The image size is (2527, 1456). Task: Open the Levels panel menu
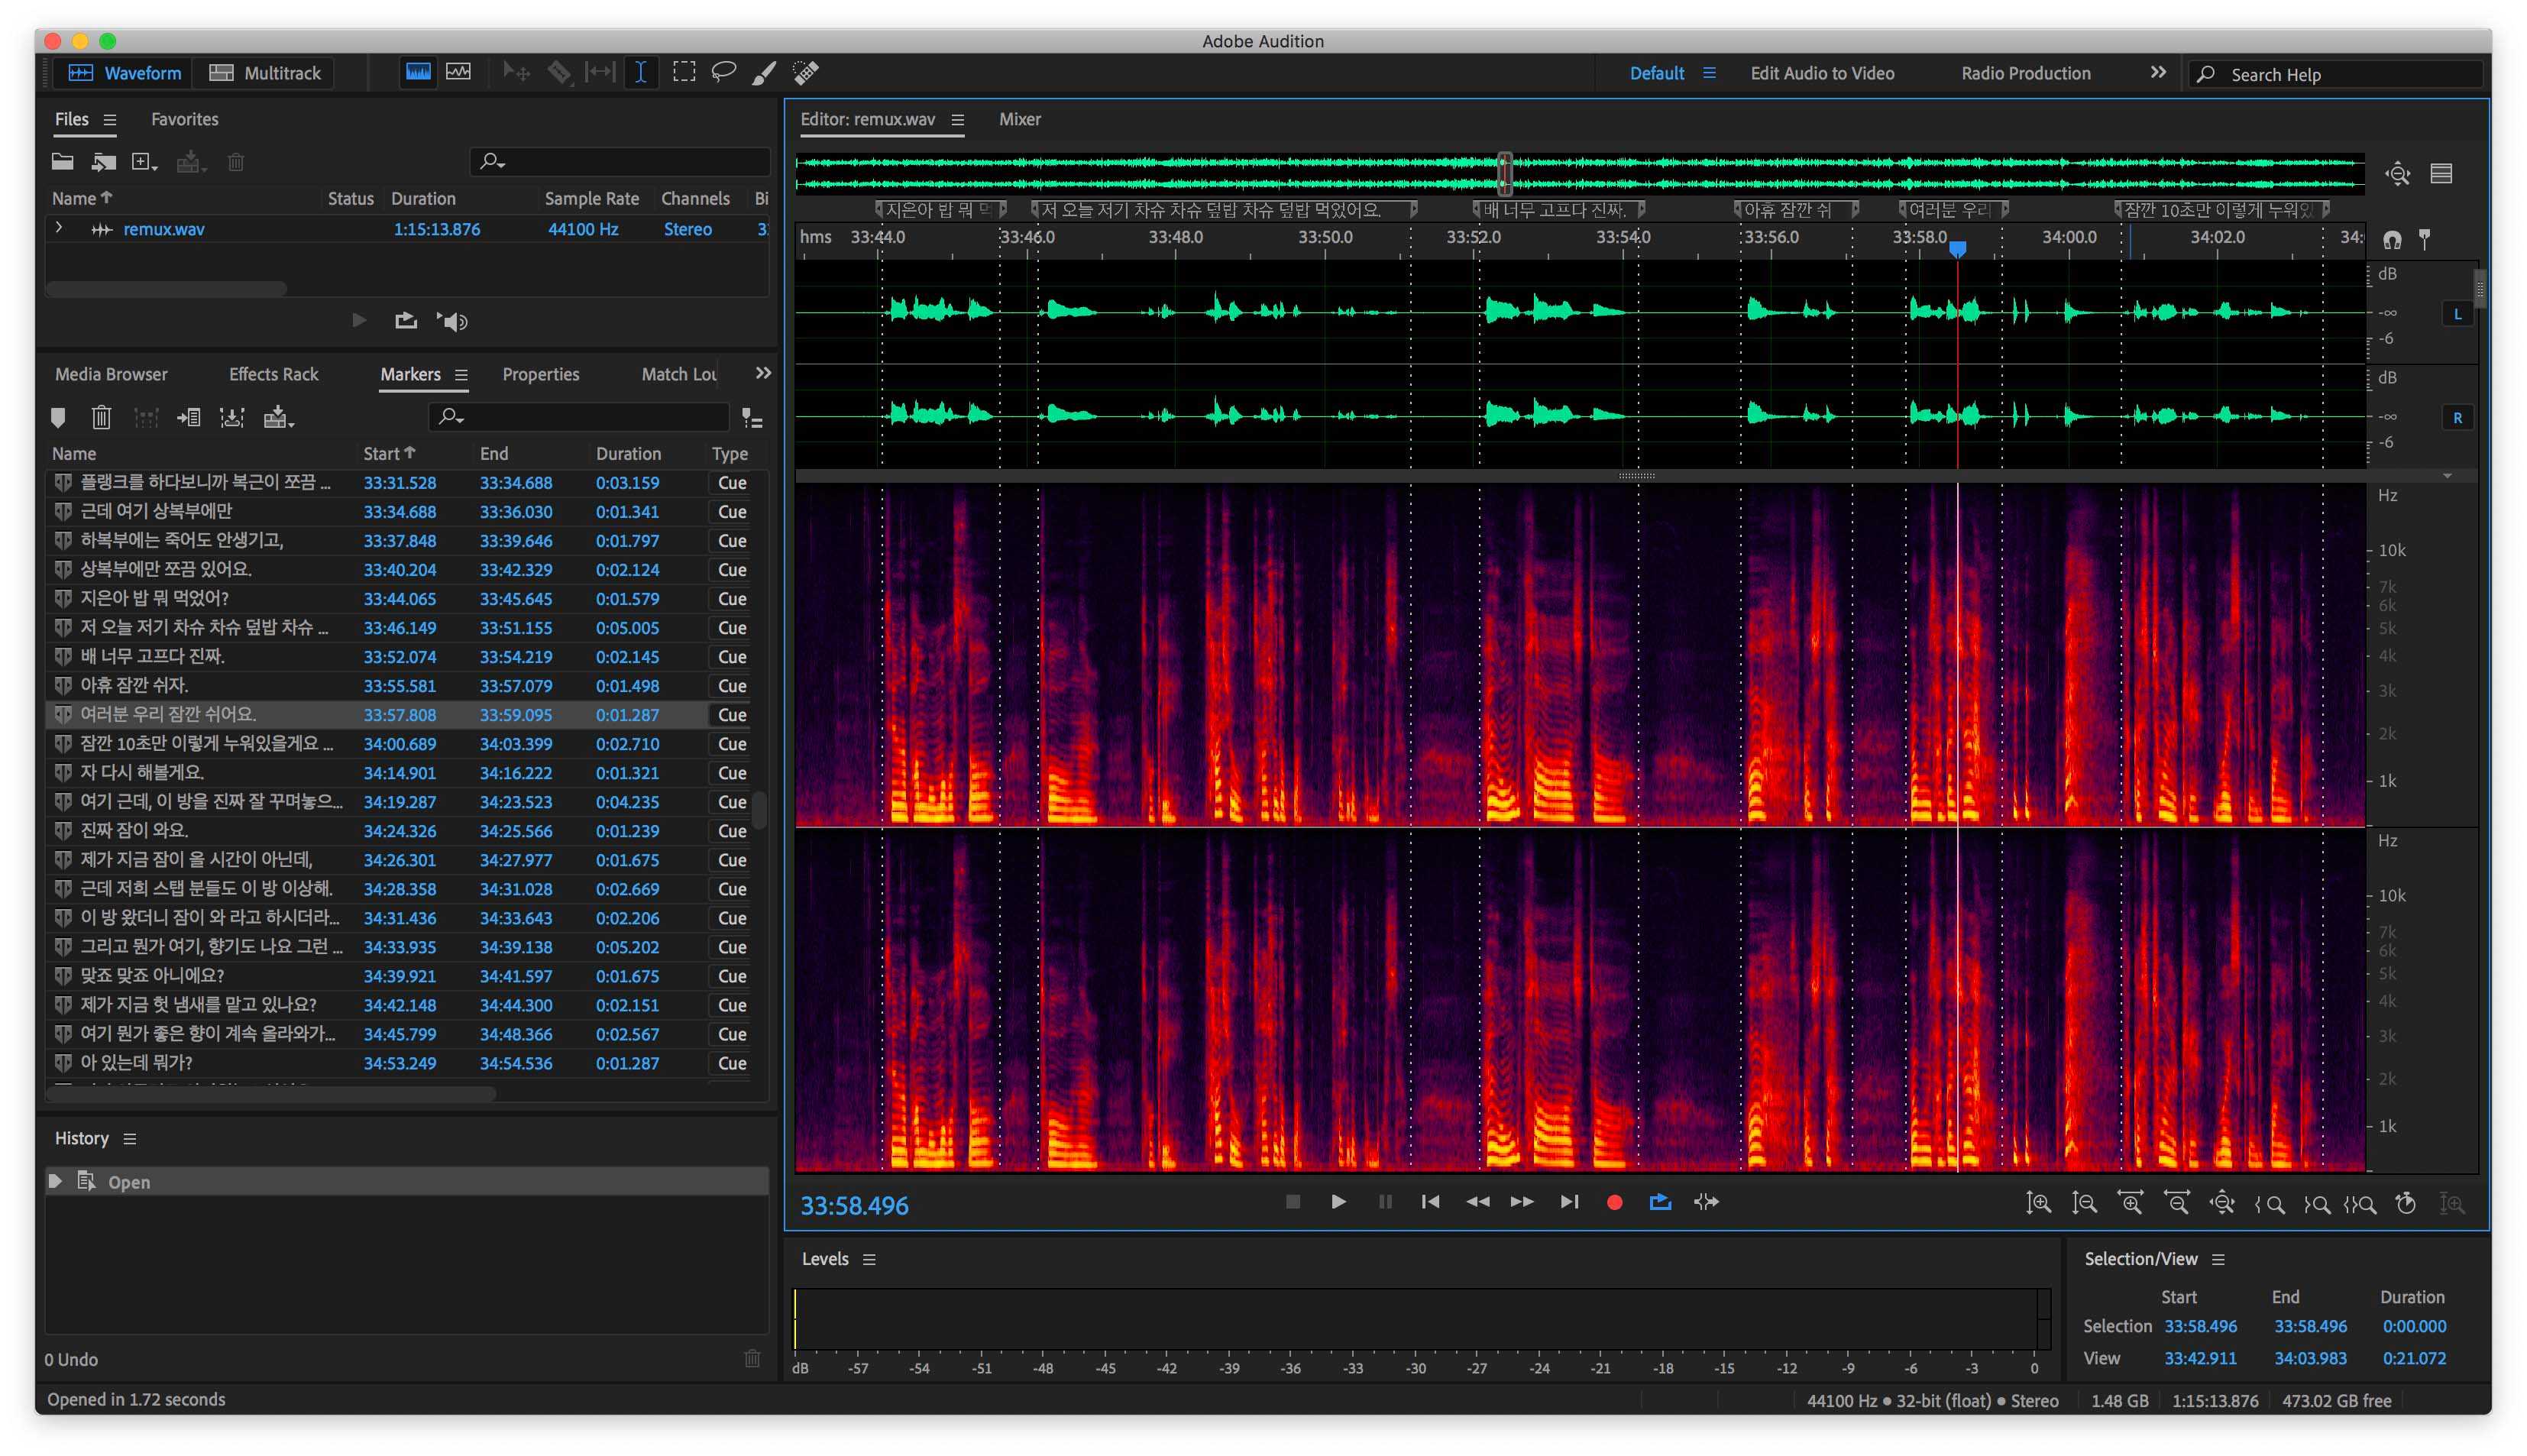coord(869,1260)
